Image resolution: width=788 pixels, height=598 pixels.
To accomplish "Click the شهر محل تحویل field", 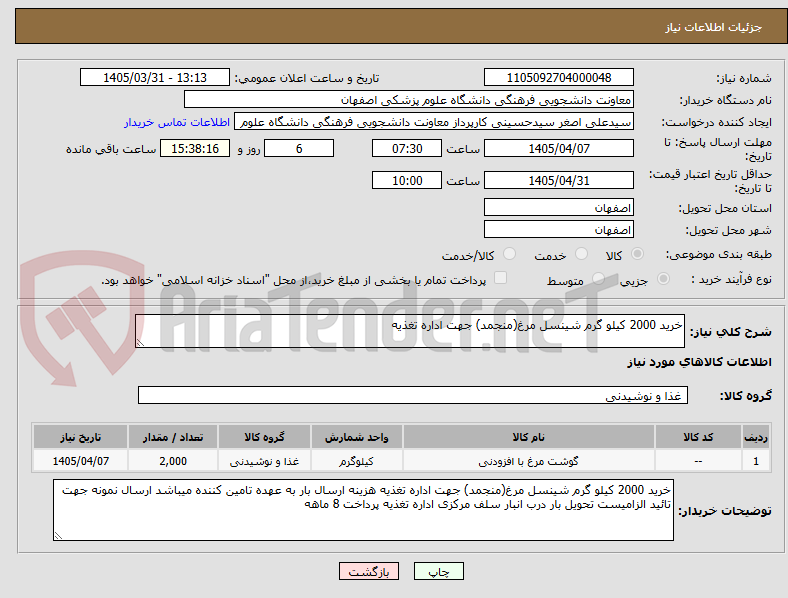I will coord(558,230).
